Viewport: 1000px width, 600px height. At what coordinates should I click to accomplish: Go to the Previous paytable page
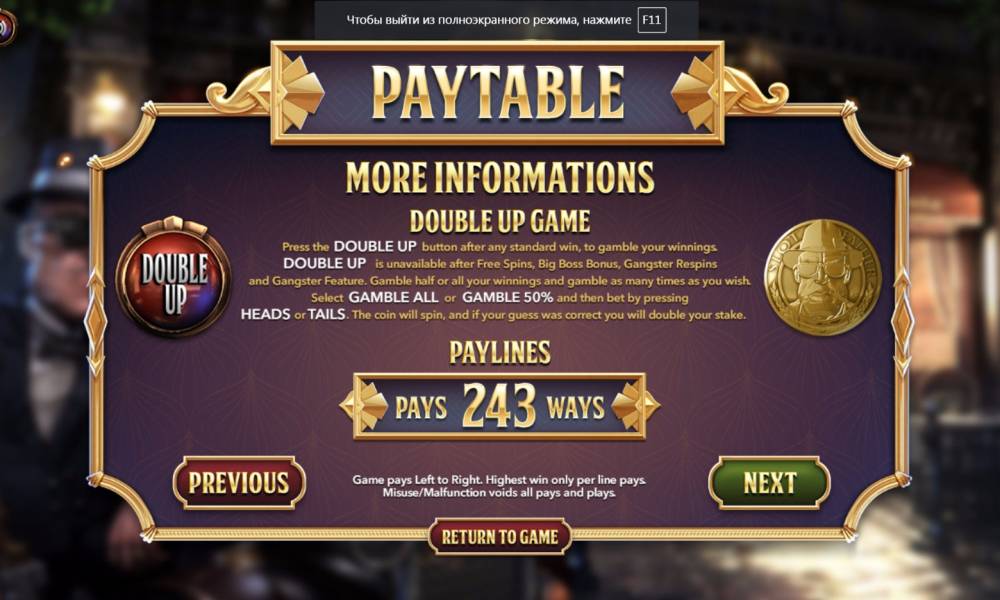(x=239, y=483)
